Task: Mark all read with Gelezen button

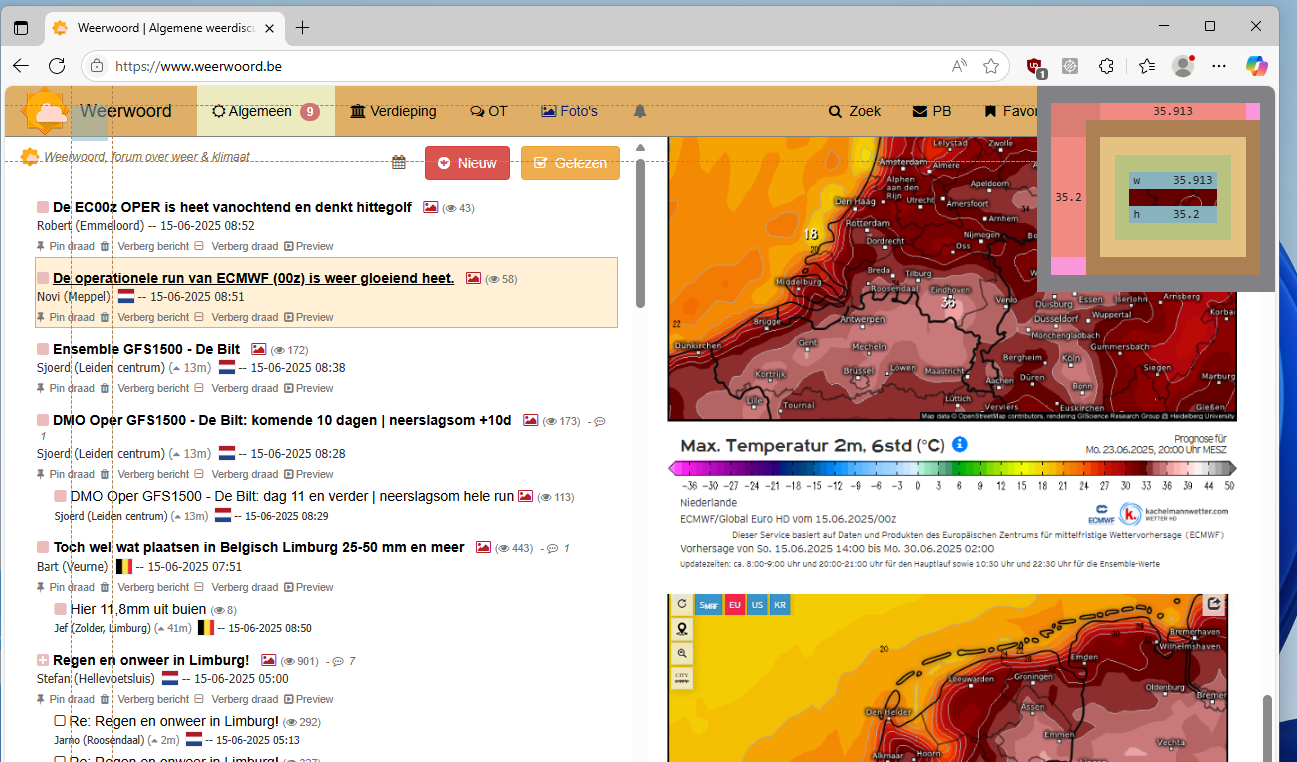Action: point(570,163)
